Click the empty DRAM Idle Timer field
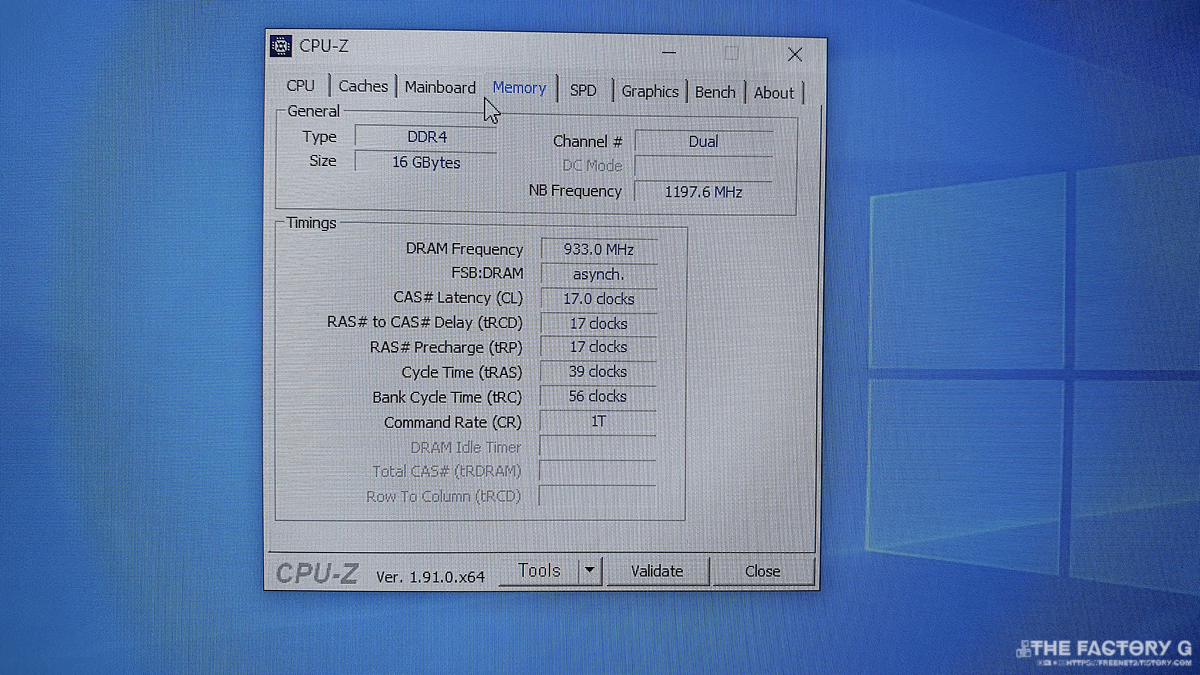1200x675 pixels. click(598, 447)
